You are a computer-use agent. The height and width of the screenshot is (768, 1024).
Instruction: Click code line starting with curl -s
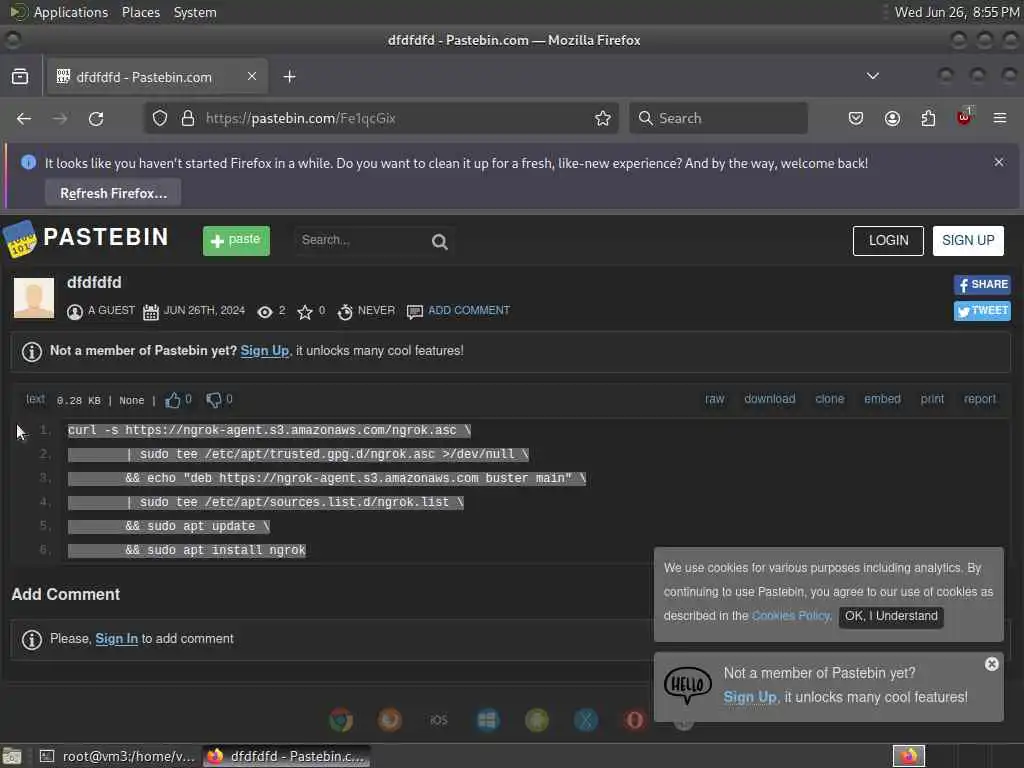[x=269, y=430]
